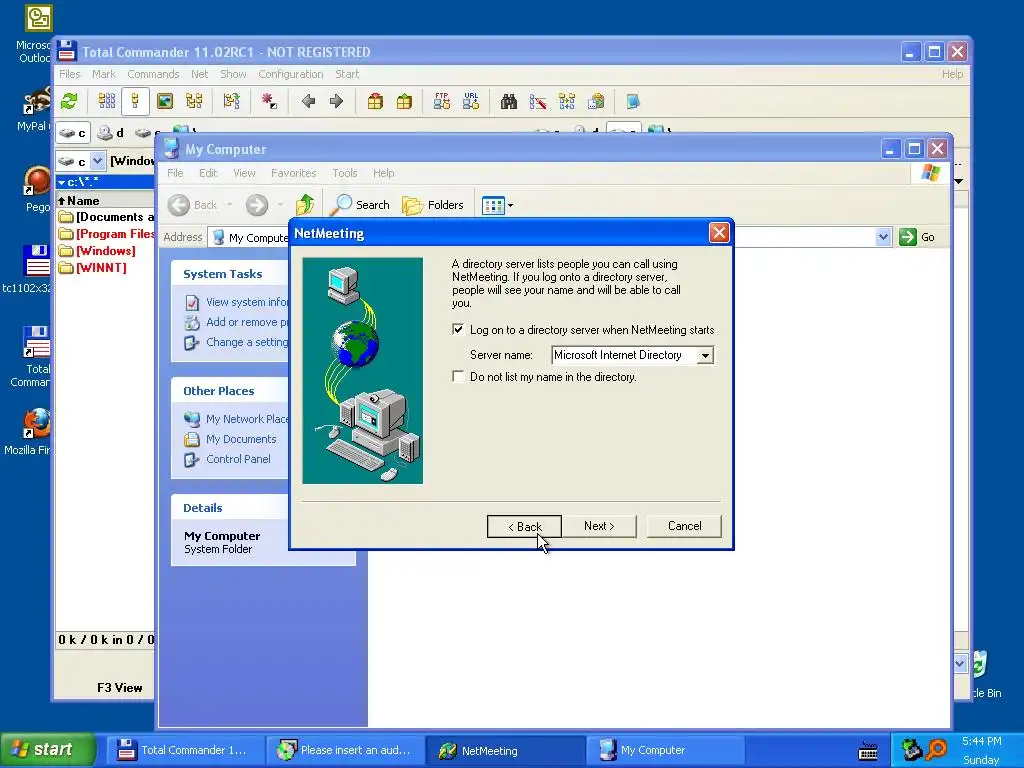Click the copy names to clipboard icon
Image resolution: width=1024 pixels, height=768 pixels.
pos(596,101)
